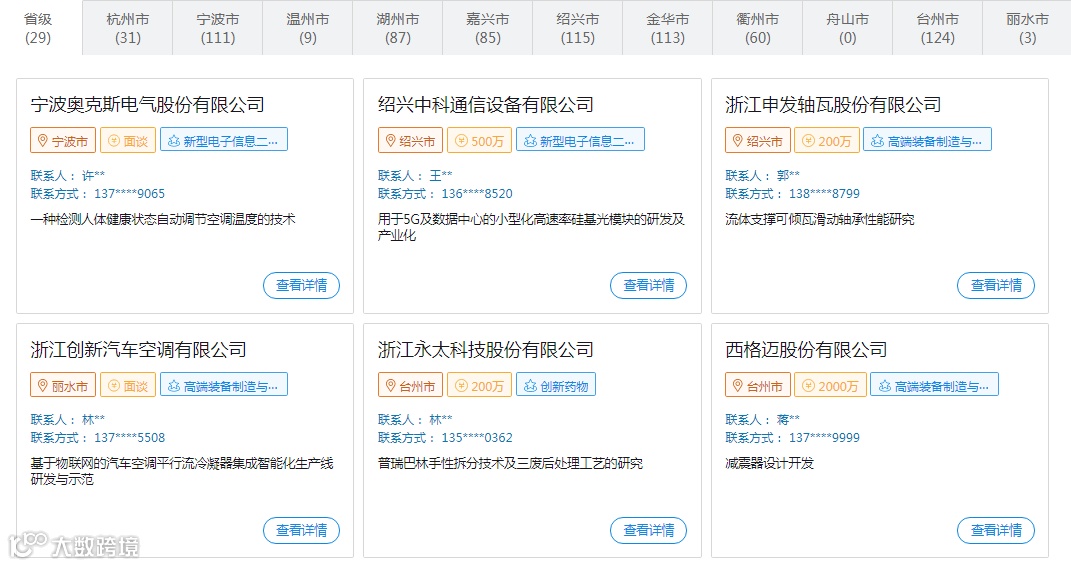Click industry icon in 浙江创新汽车空调 高端装备制造 tag
This screenshot has height=566, width=1071.
(173, 386)
